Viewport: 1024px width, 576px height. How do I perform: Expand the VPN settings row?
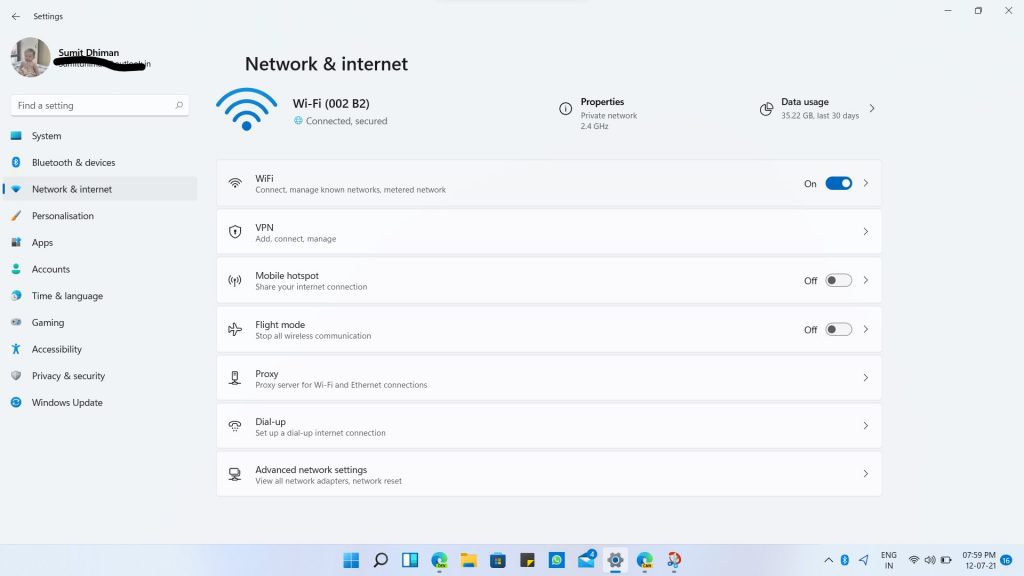tap(866, 231)
